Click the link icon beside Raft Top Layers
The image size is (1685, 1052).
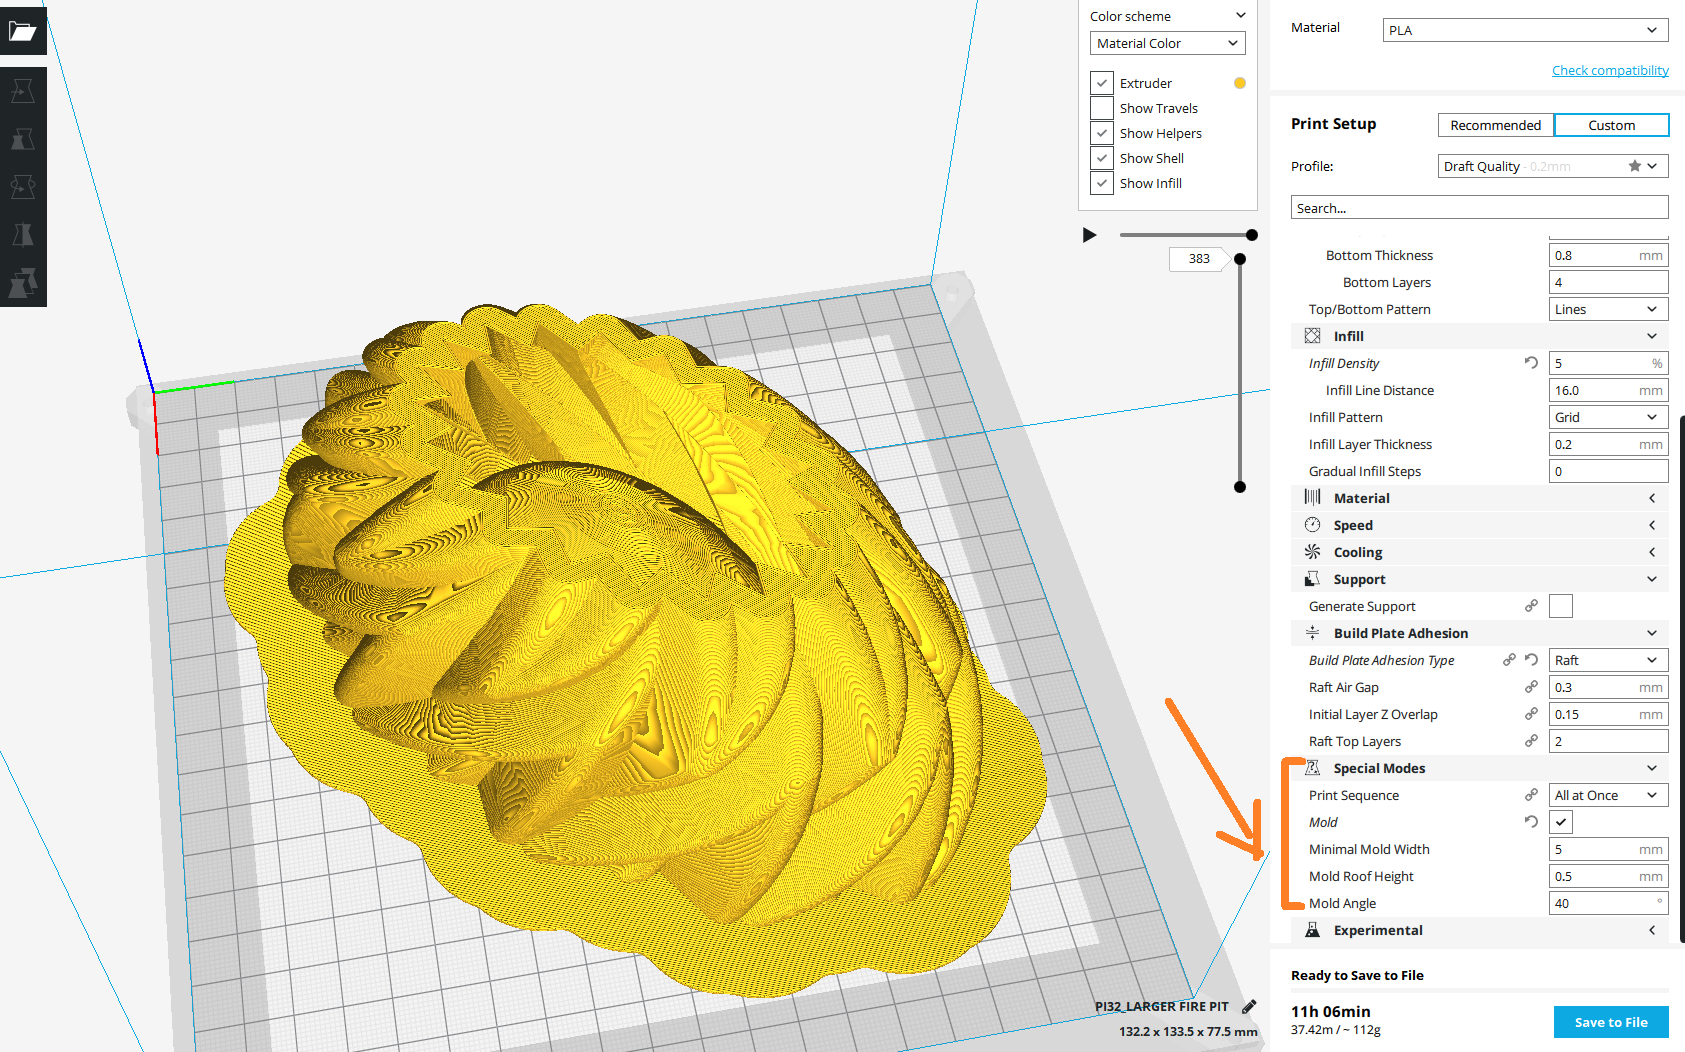point(1531,741)
